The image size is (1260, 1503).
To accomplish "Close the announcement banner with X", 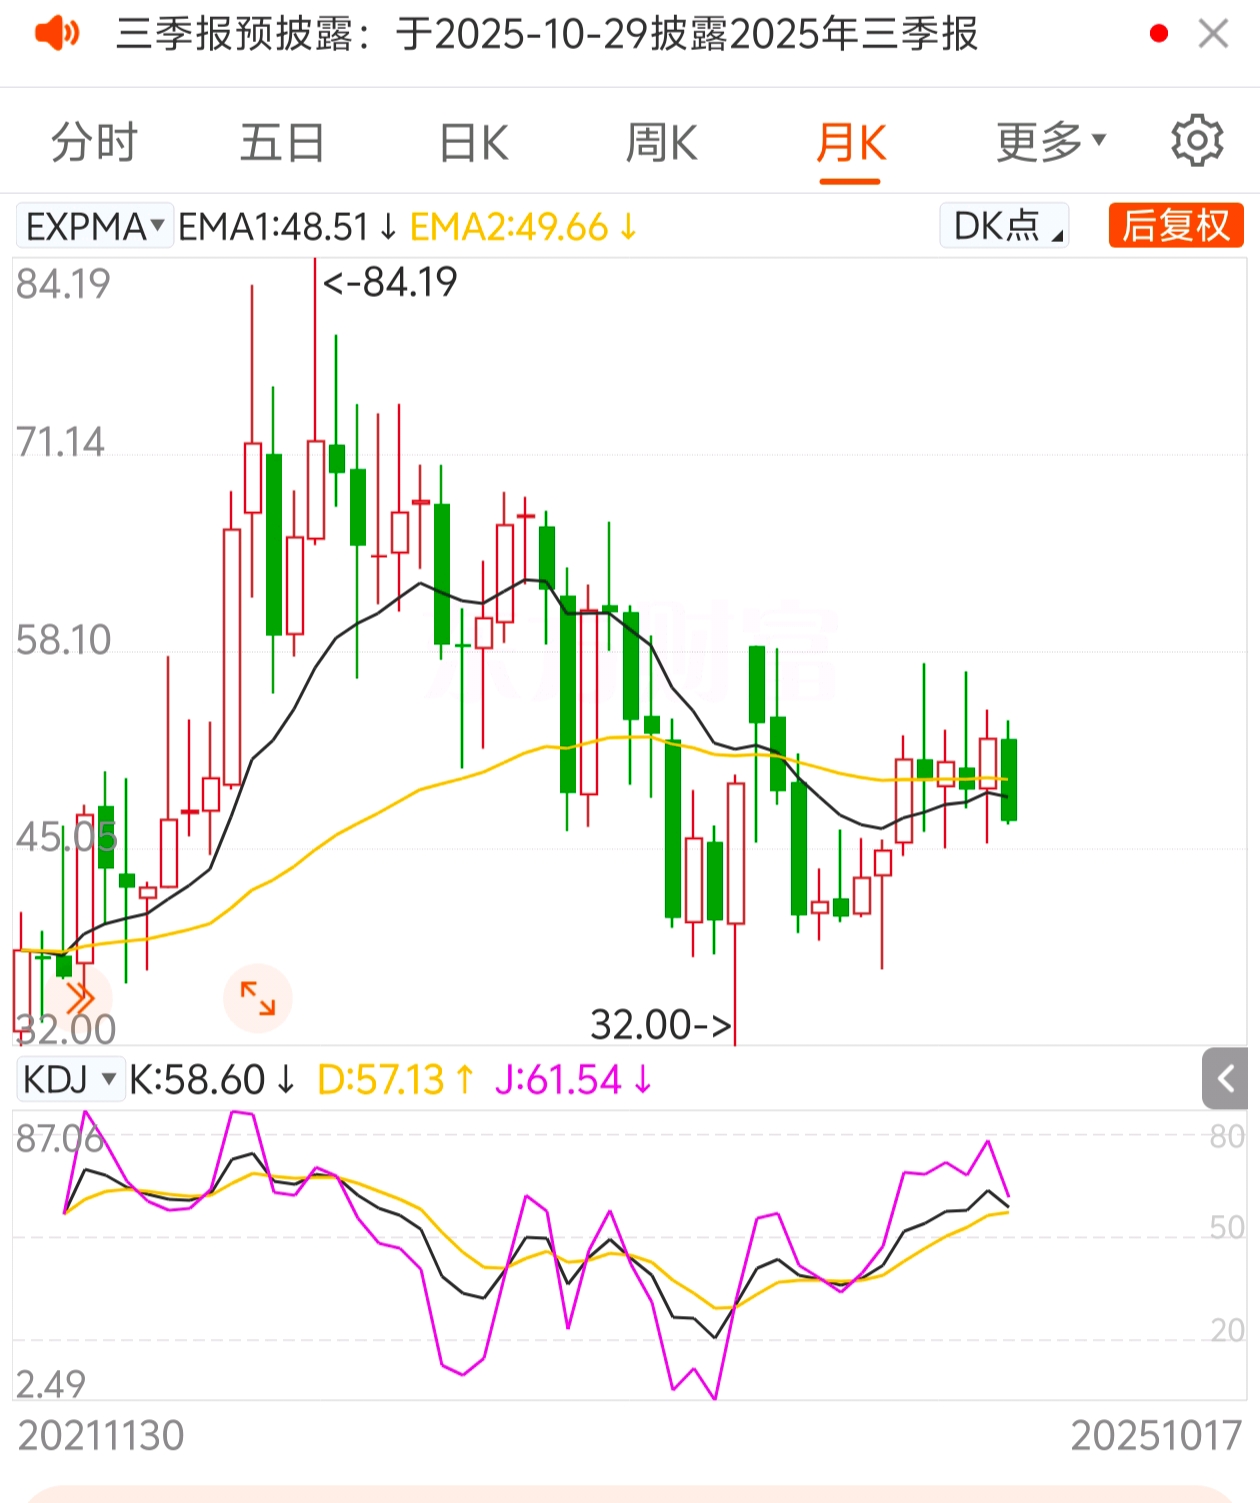I will pyautogui.click(x=1213, y=34).
